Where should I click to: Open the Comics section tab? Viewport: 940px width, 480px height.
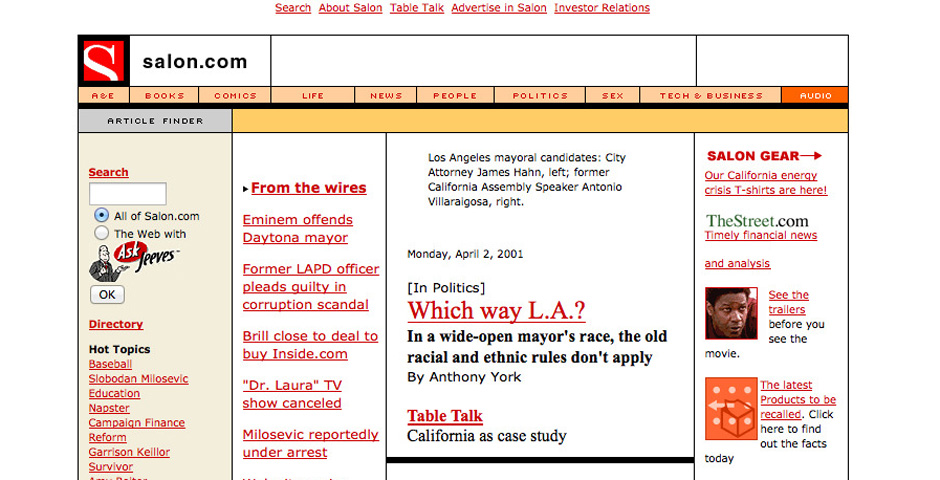235,95
